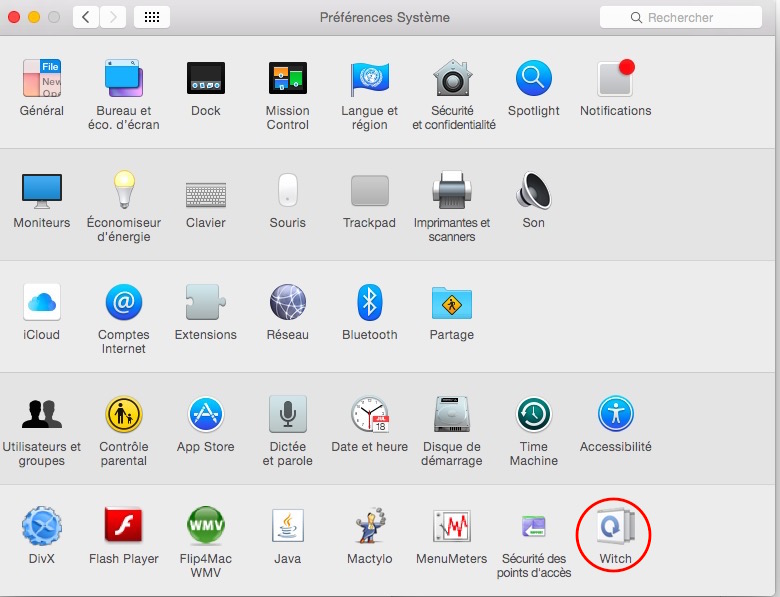Viewport: 780px width, 597px height.
Task: Open the Bluetooth settings icon
Action: [x=369, y=302]
